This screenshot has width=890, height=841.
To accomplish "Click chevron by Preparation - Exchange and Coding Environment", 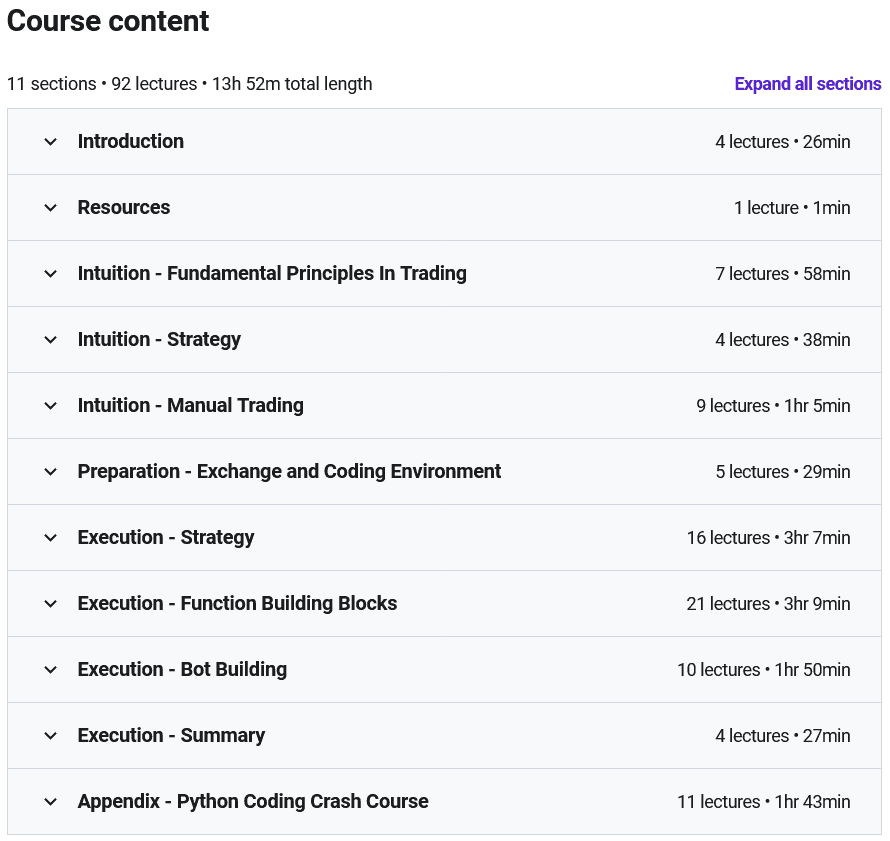I will click(x=51, y=472).
